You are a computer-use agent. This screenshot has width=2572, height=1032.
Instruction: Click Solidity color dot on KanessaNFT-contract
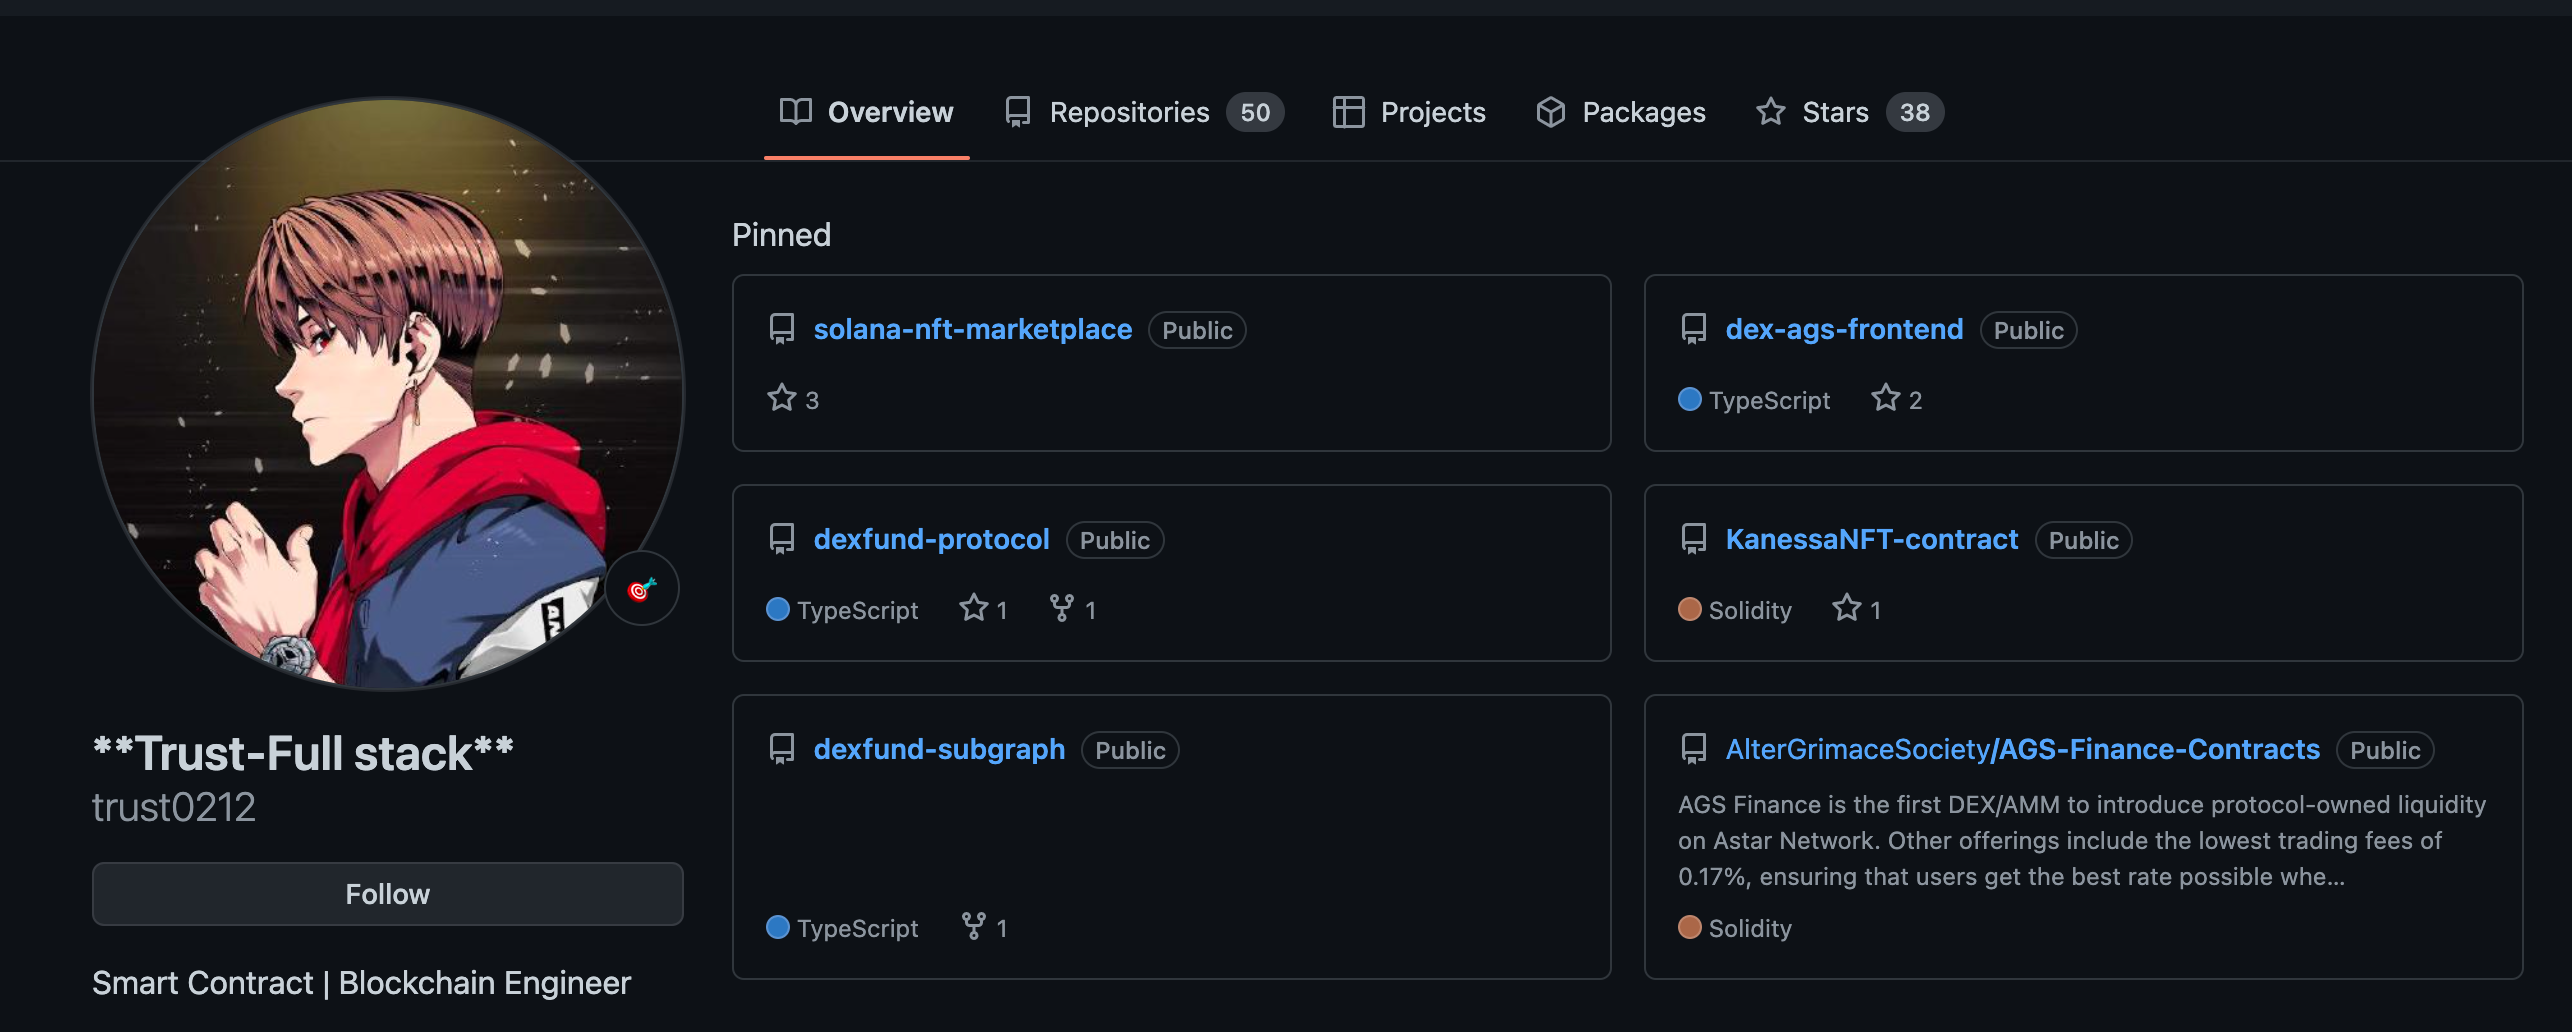(x=1690, y=609)
